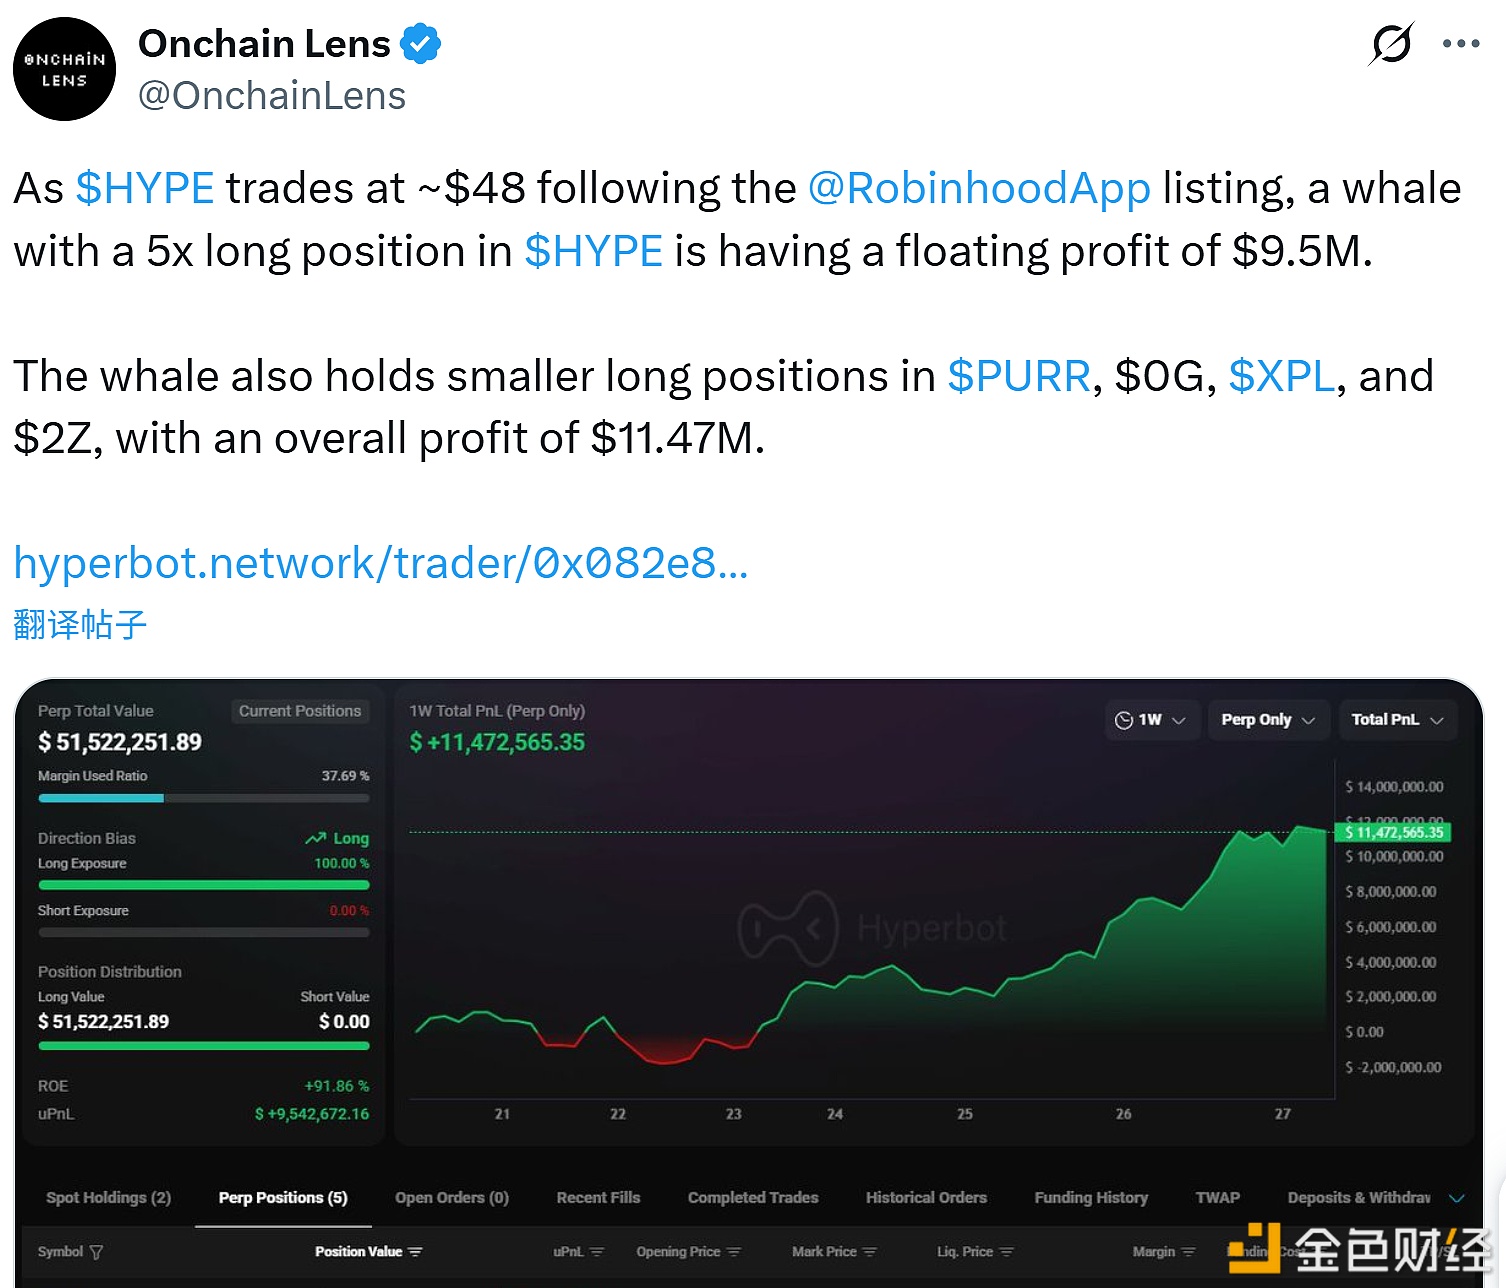Screen dimensions: 1506x1288
Task: Click the Onchain Lens profile avatar
Action: 65,69
